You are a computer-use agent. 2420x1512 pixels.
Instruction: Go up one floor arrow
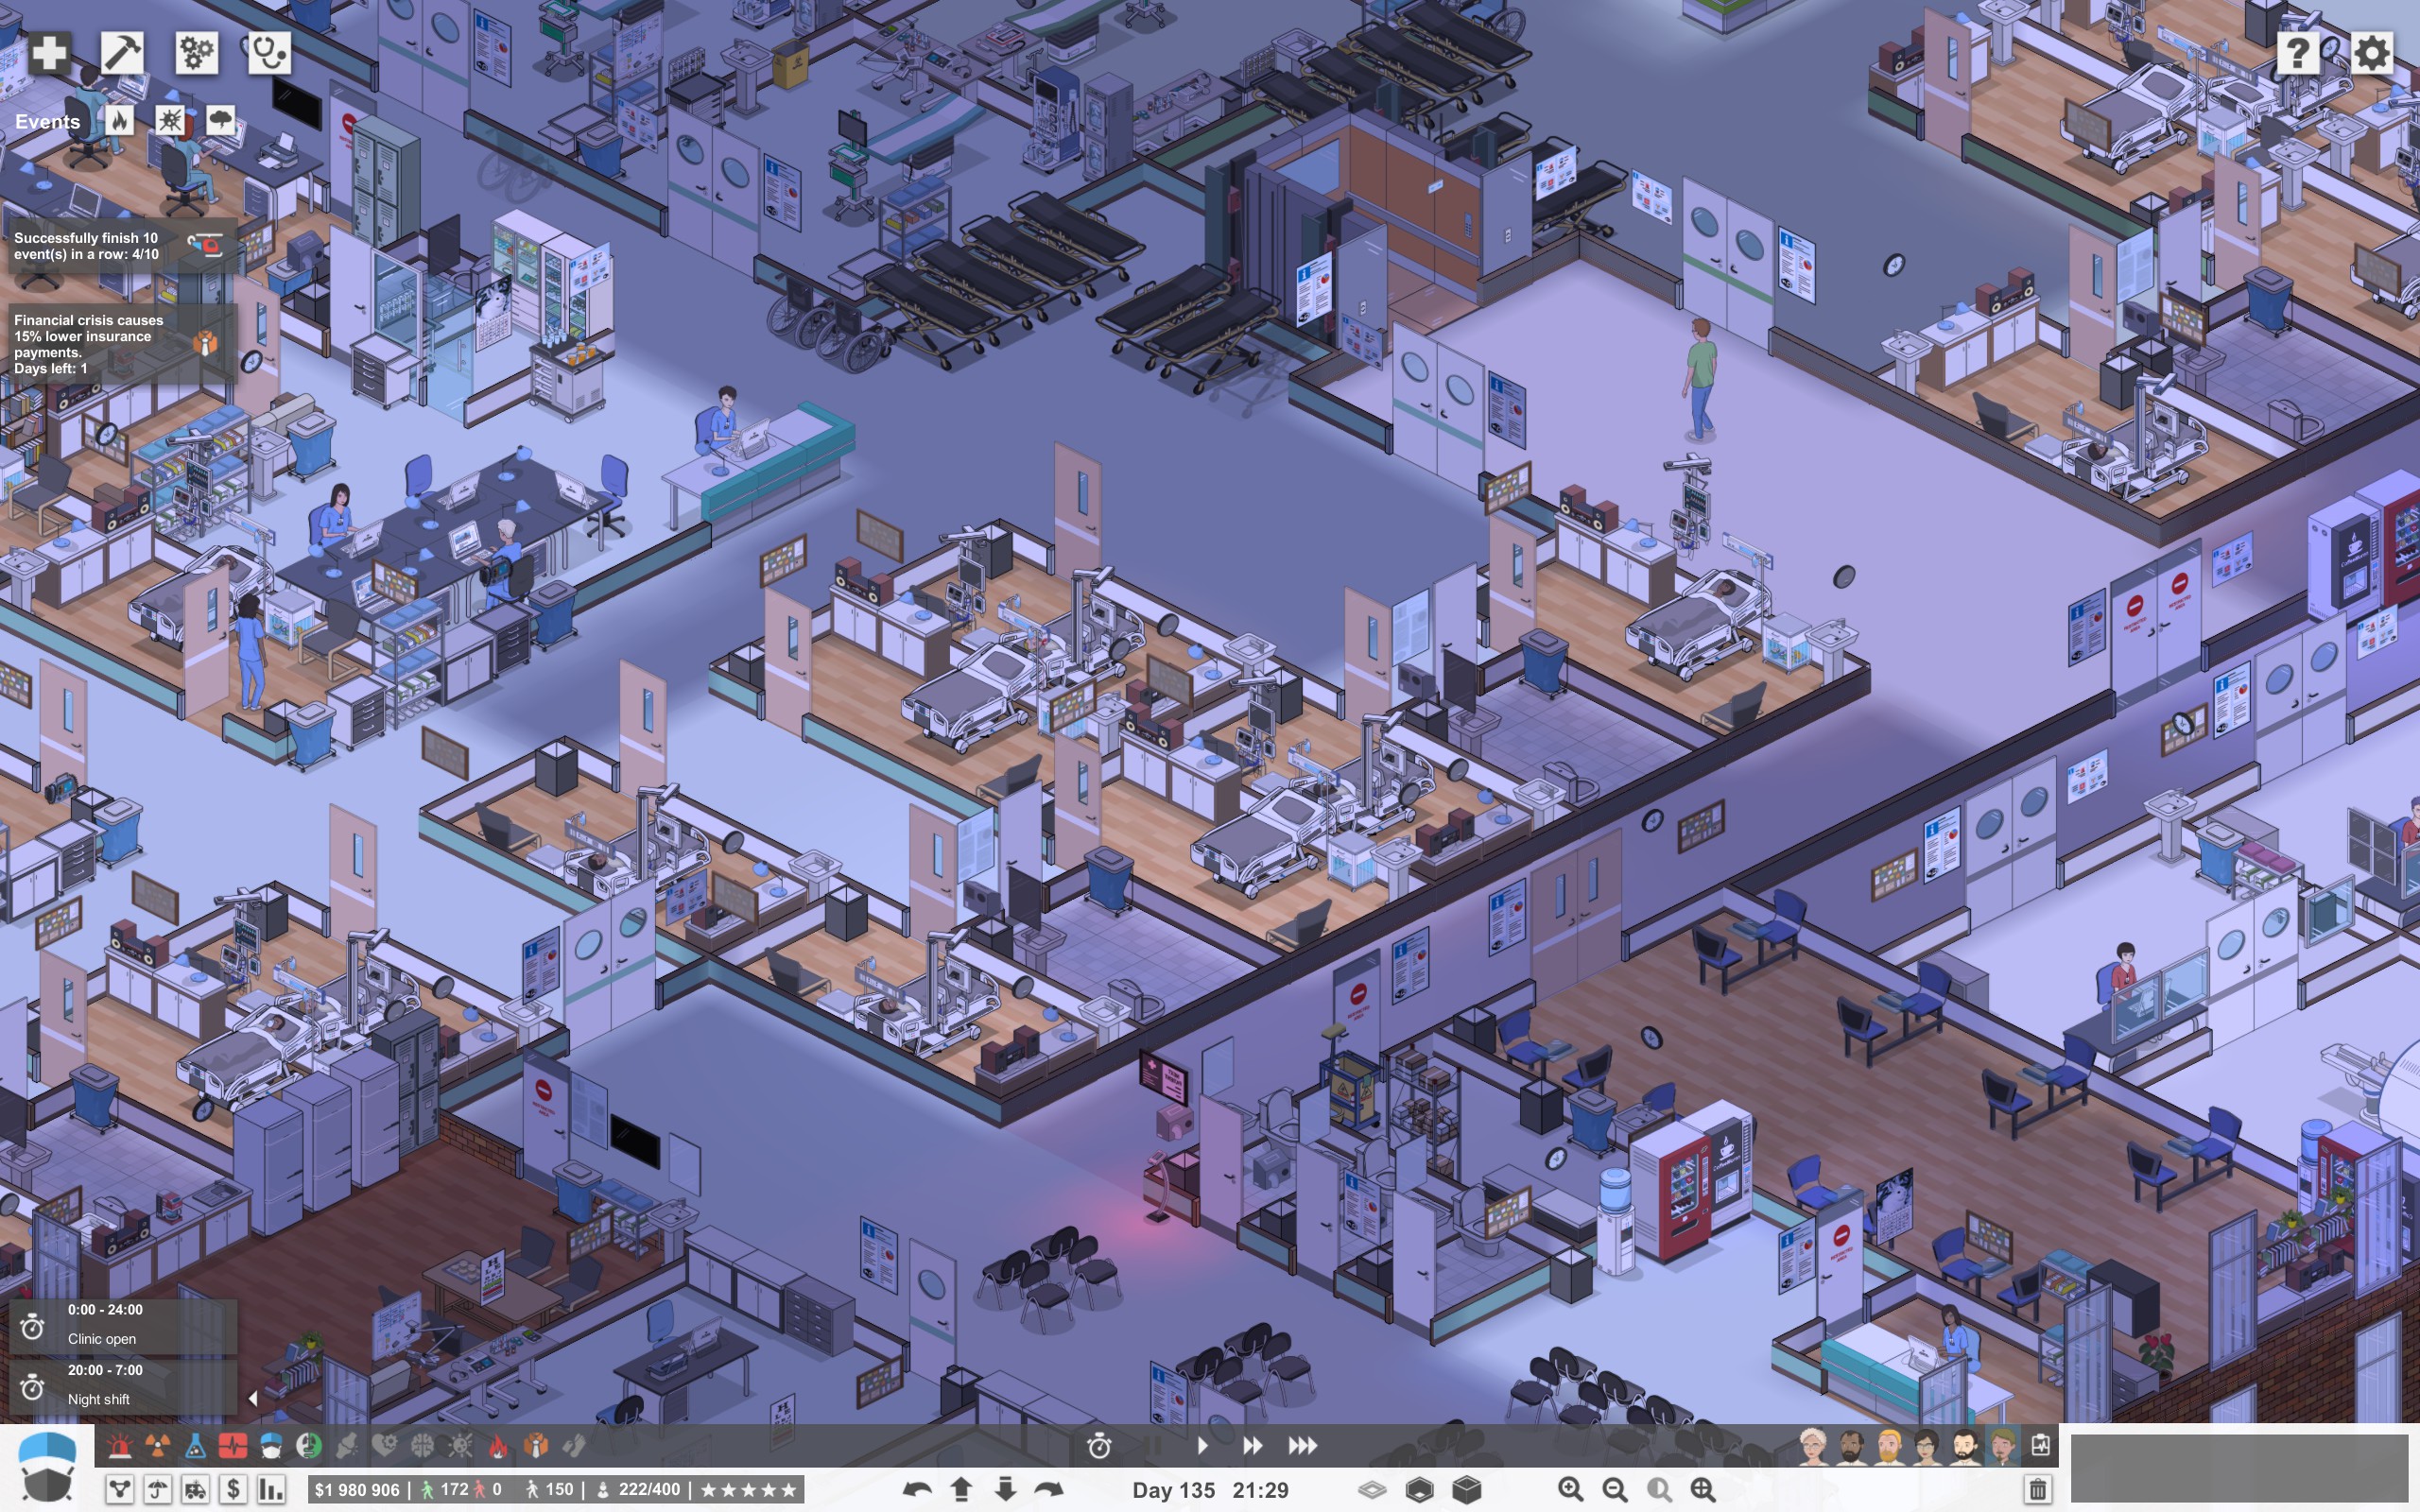[961, 1490]
